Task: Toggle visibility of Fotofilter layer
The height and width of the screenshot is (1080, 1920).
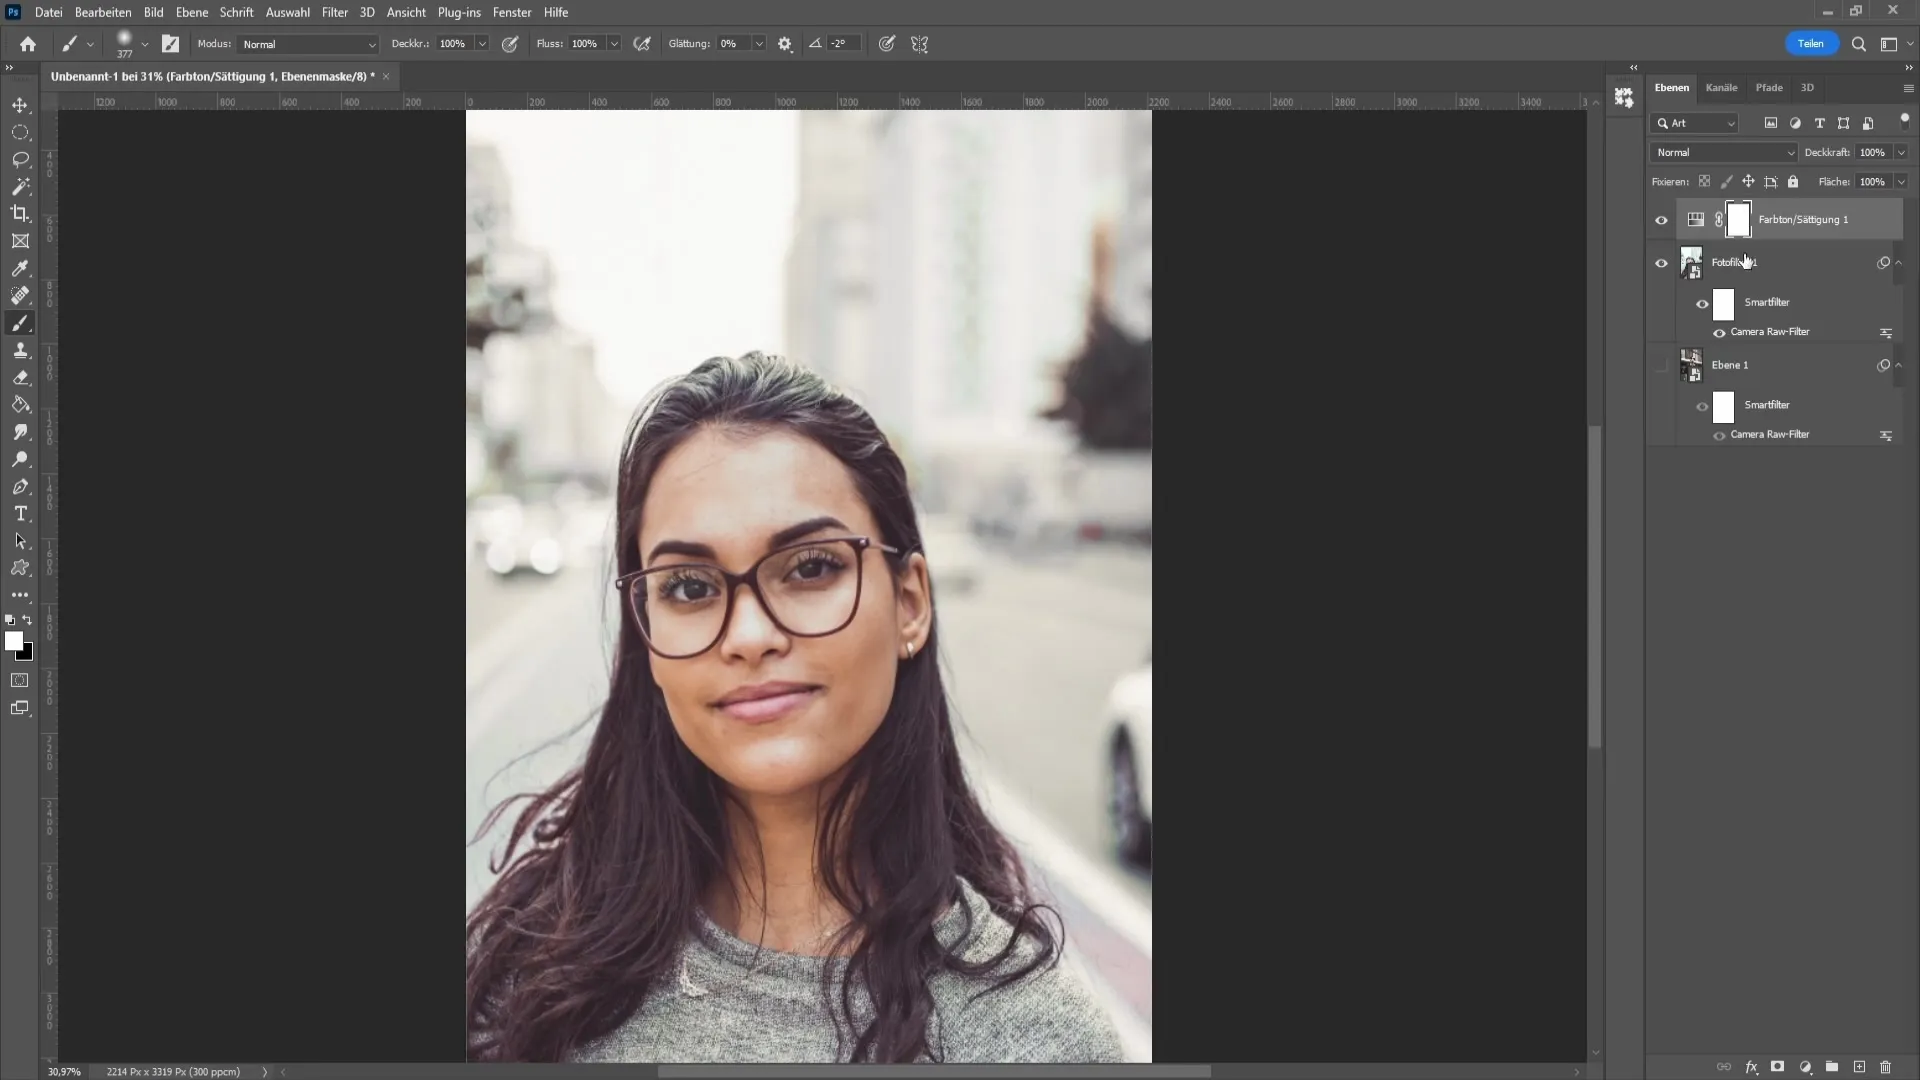Action: click(1662, 262)
